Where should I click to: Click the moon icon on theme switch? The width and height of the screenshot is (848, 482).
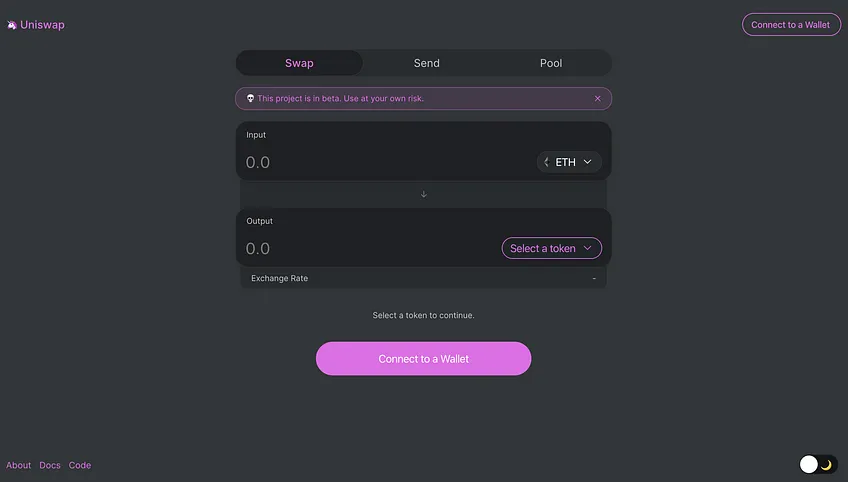coord(826,465)
